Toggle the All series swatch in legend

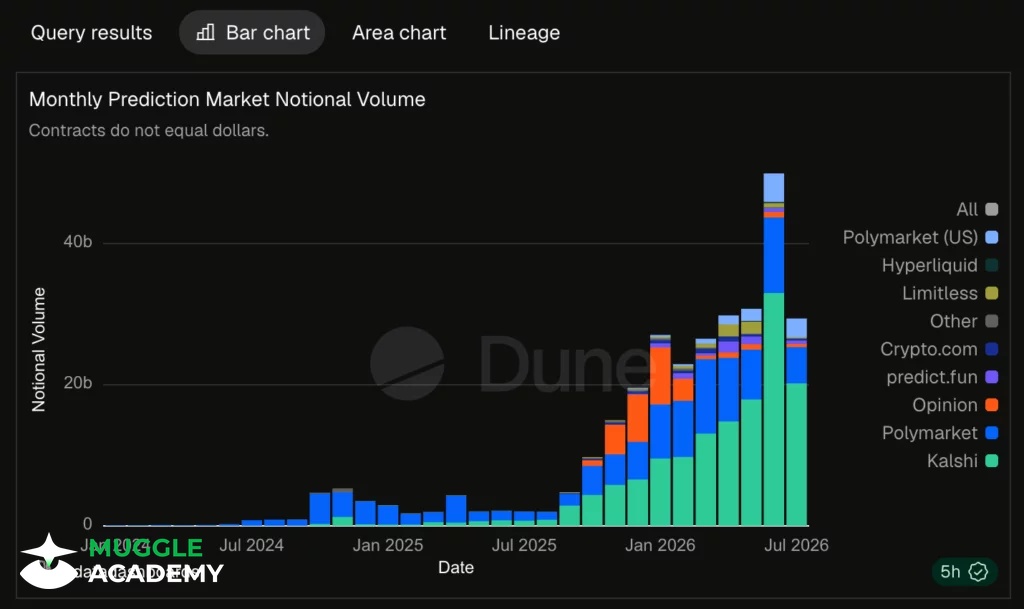991,210
